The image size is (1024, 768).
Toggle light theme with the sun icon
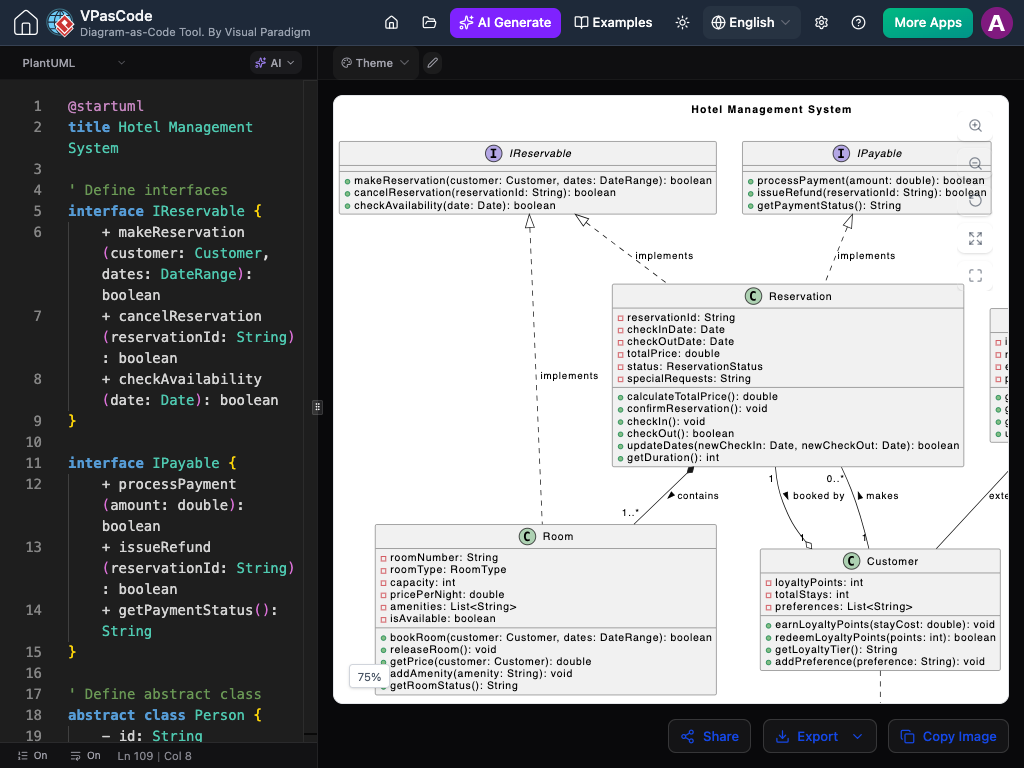(x=682, y=23)
